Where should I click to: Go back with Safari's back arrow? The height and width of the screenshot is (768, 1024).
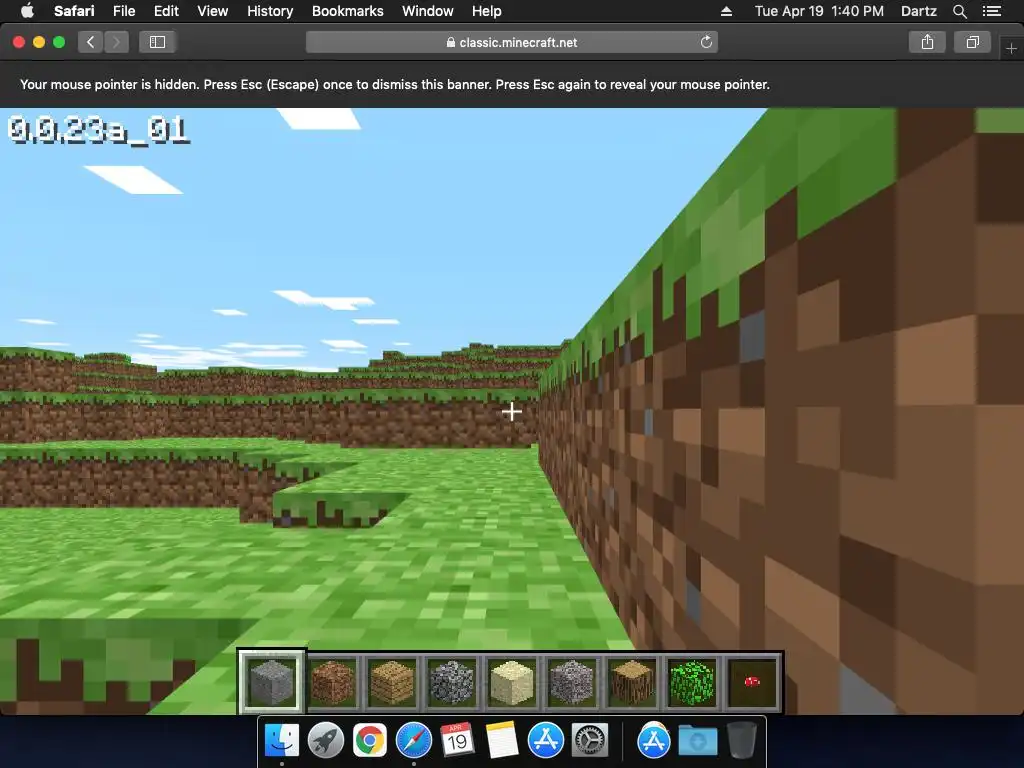tap(90, 42)
